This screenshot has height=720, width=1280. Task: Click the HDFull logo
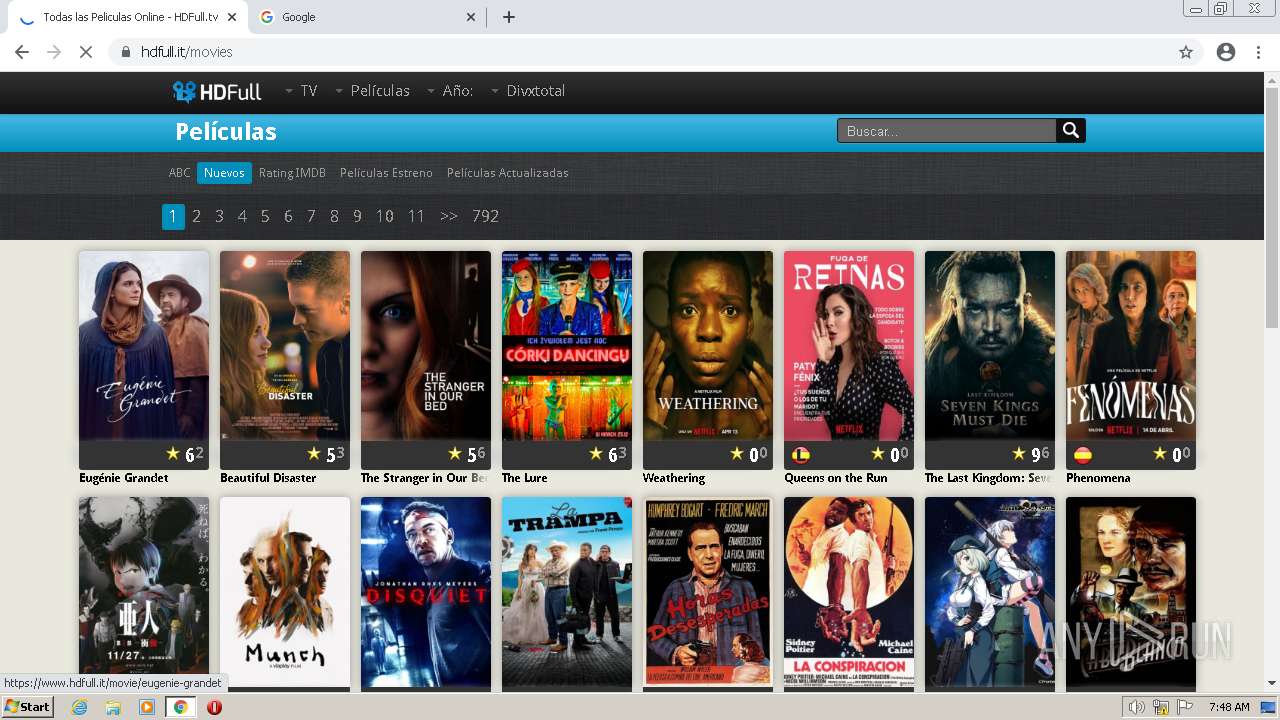216,91
